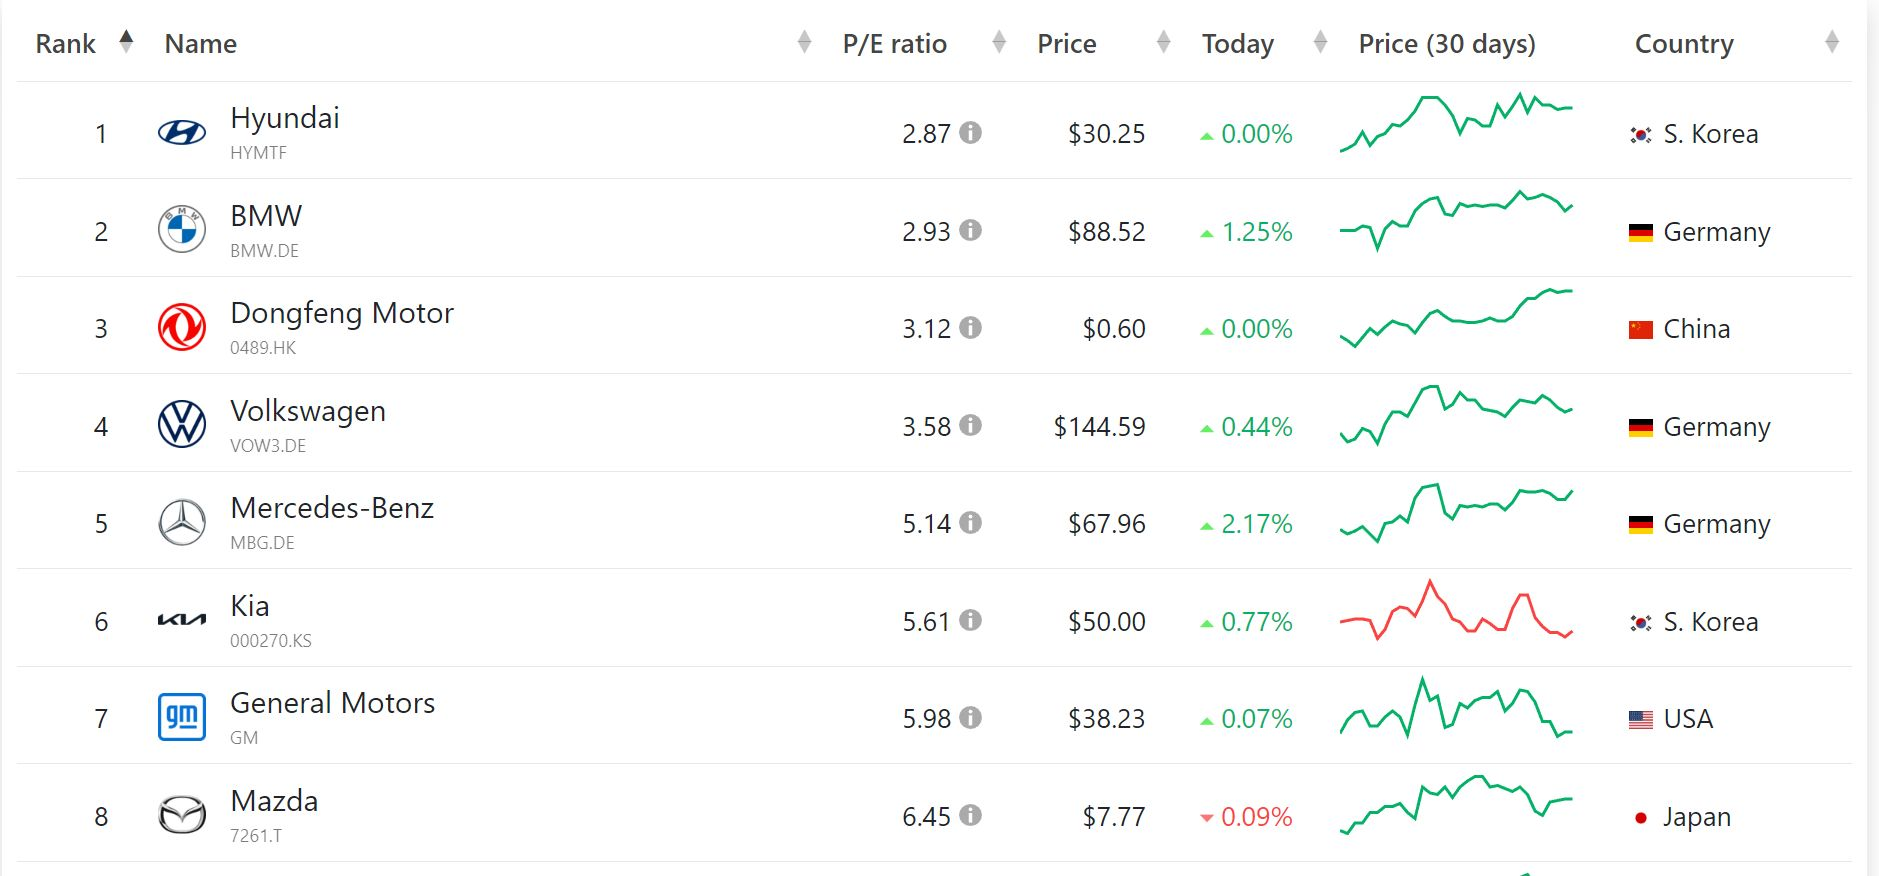This screenshot has height=876, width=1879.
Task: Open the Volkswagen company page
Action: pyautogui.click(x=307, y=411)
